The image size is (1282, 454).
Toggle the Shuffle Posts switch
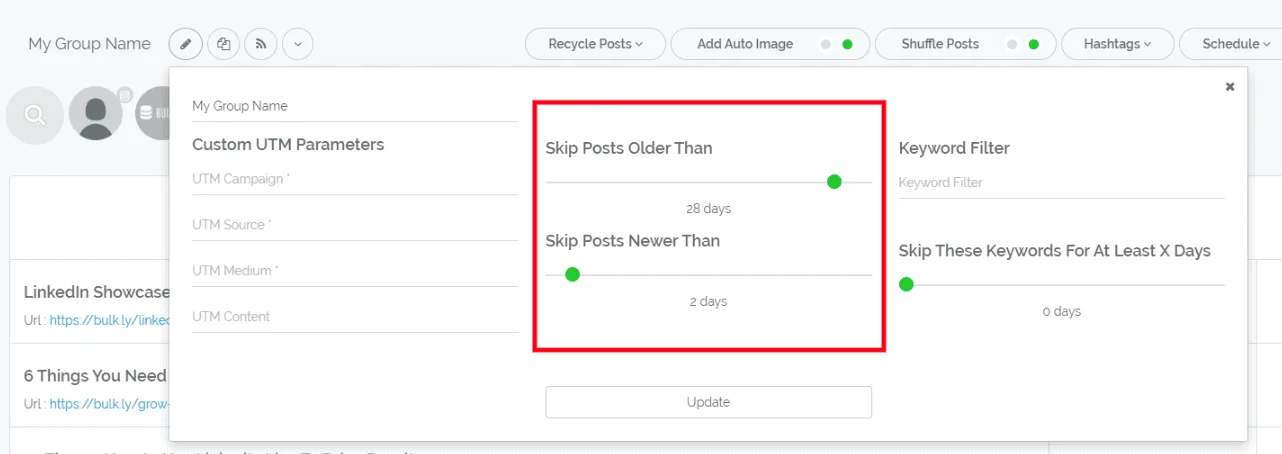click(x=1024, y=44)
